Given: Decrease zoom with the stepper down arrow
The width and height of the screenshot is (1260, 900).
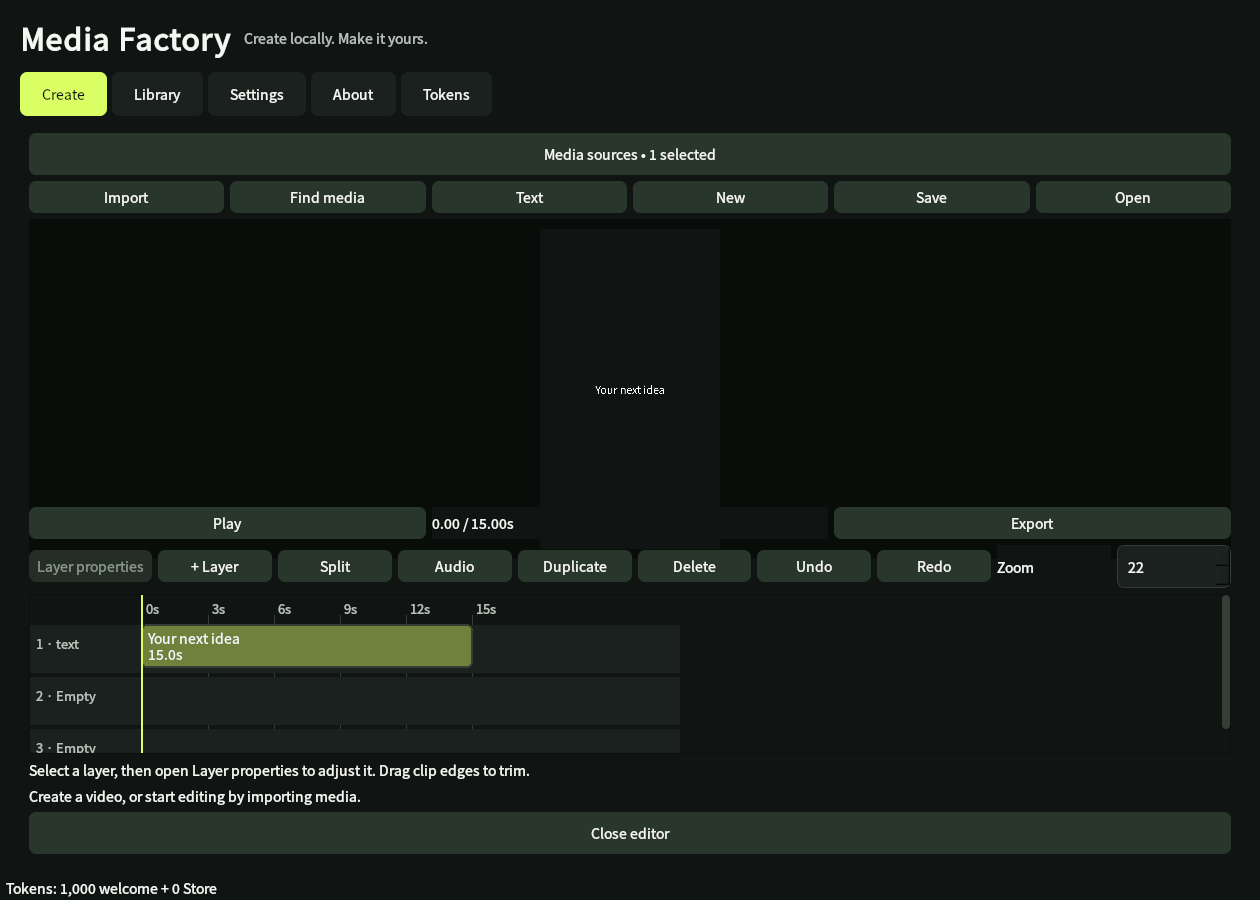Looking at the screenshot, I should (1223, 577).
